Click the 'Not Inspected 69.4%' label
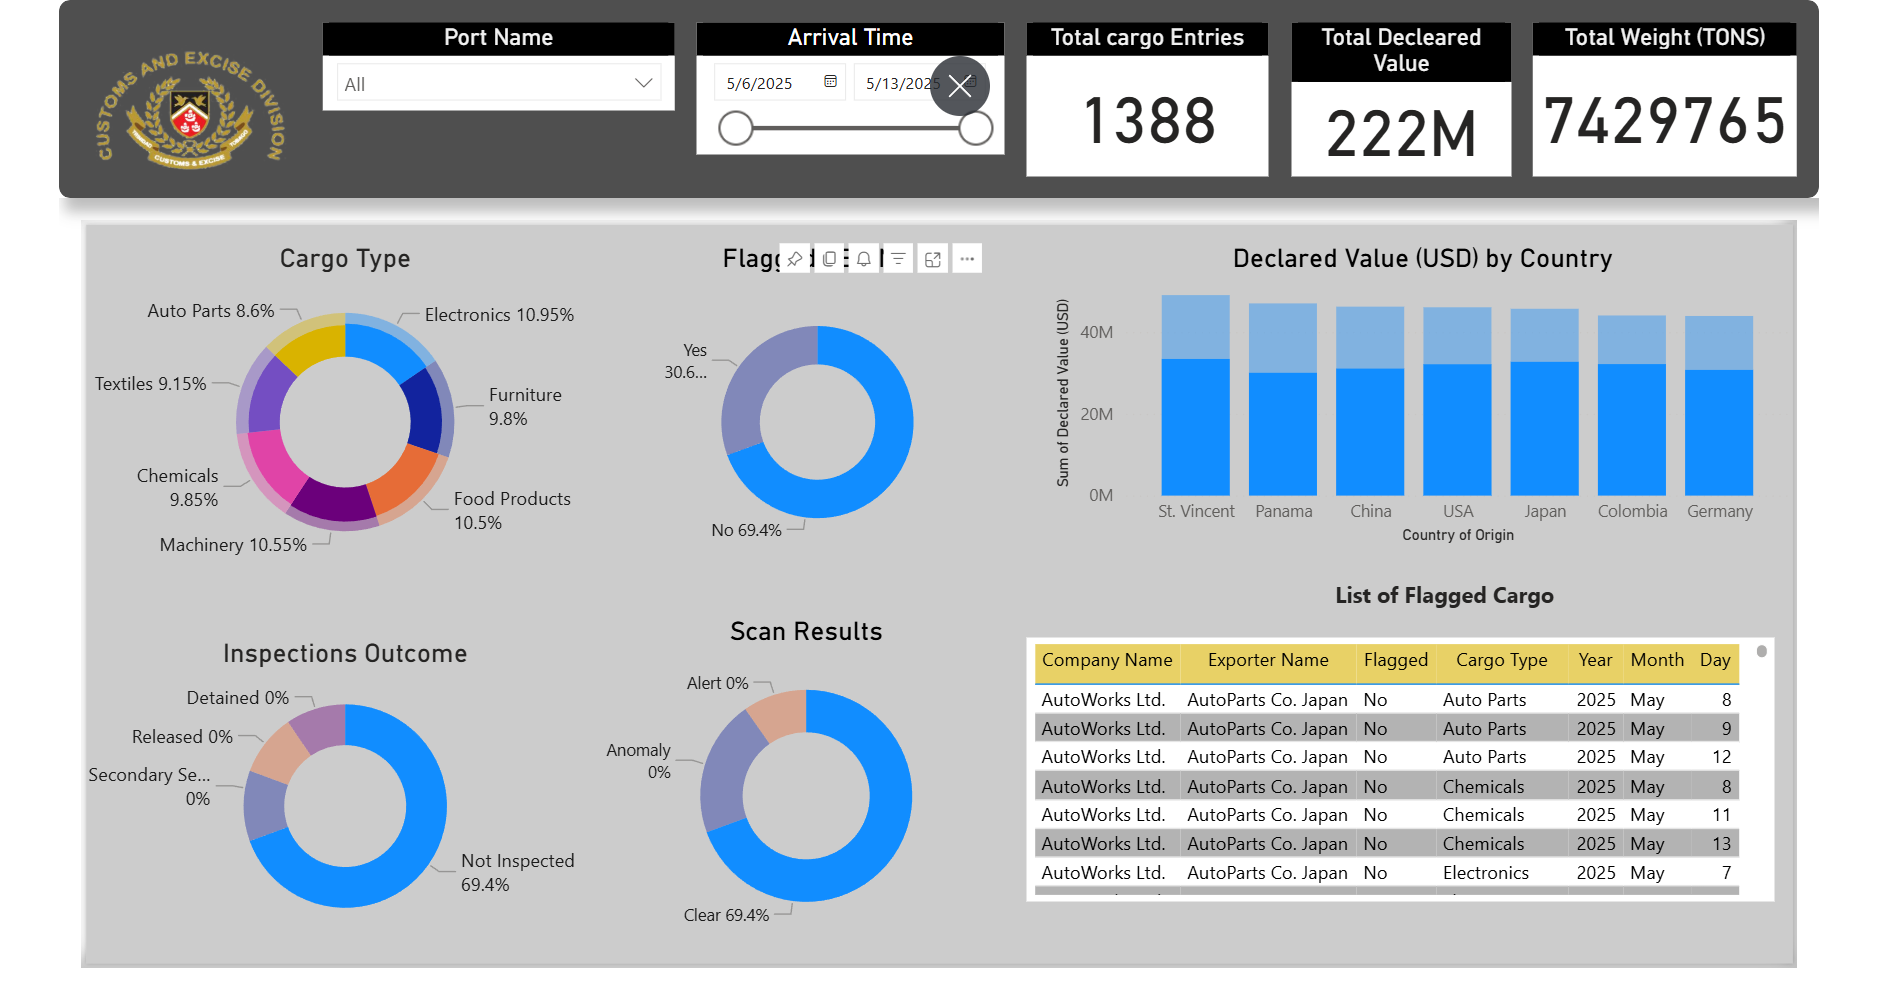Viewport: 1879px width, 984px height. [x=518, y=873]
